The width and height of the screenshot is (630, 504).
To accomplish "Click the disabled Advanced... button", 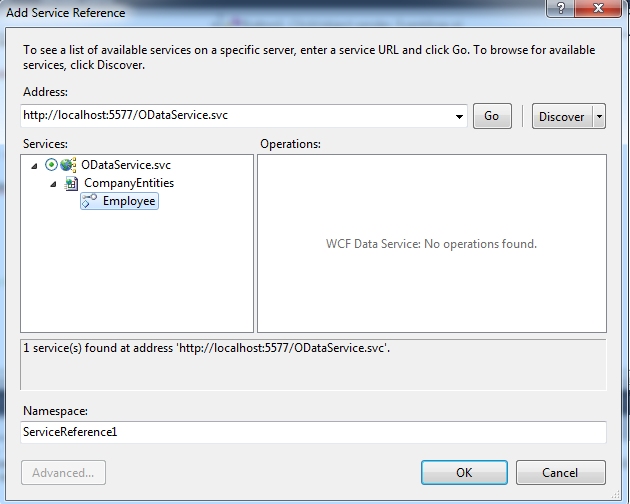I will click(x=63, y=472).
